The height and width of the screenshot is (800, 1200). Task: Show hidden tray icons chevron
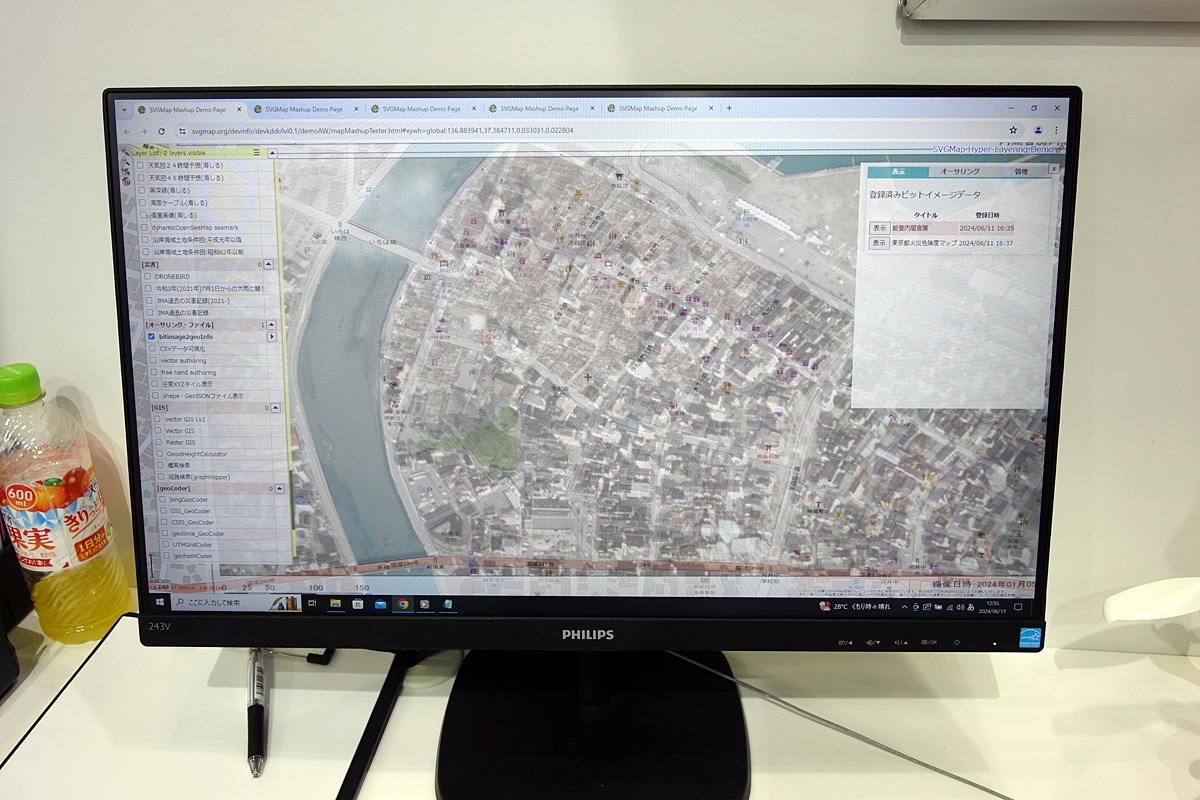click(905, 607)
